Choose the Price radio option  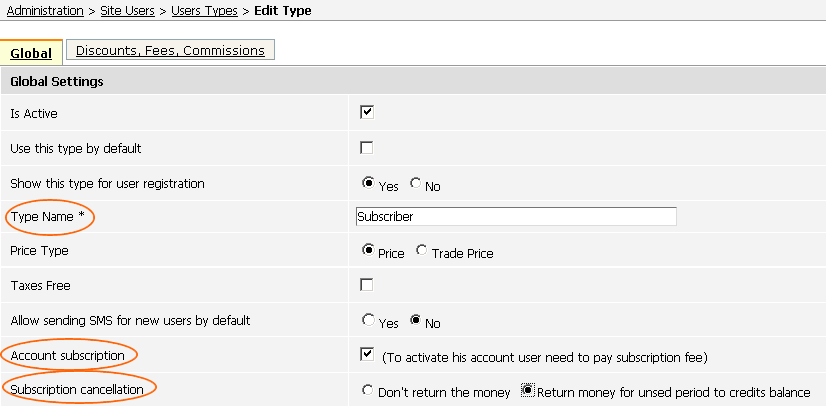(x=368, y=251)
